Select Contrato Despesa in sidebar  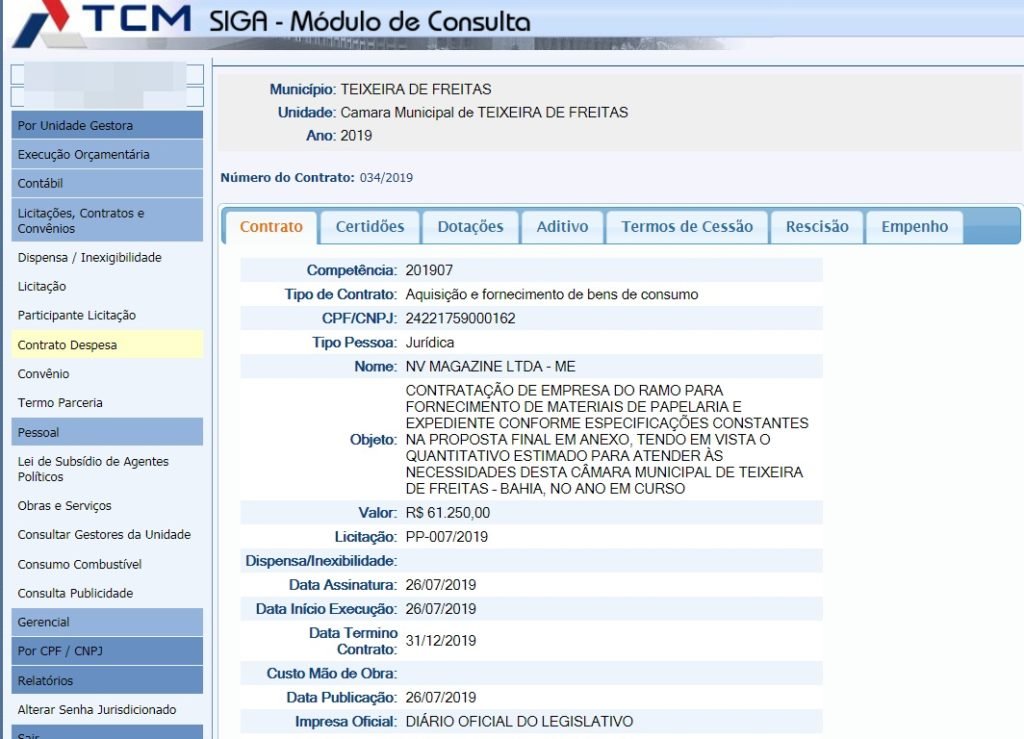[67, 345]
